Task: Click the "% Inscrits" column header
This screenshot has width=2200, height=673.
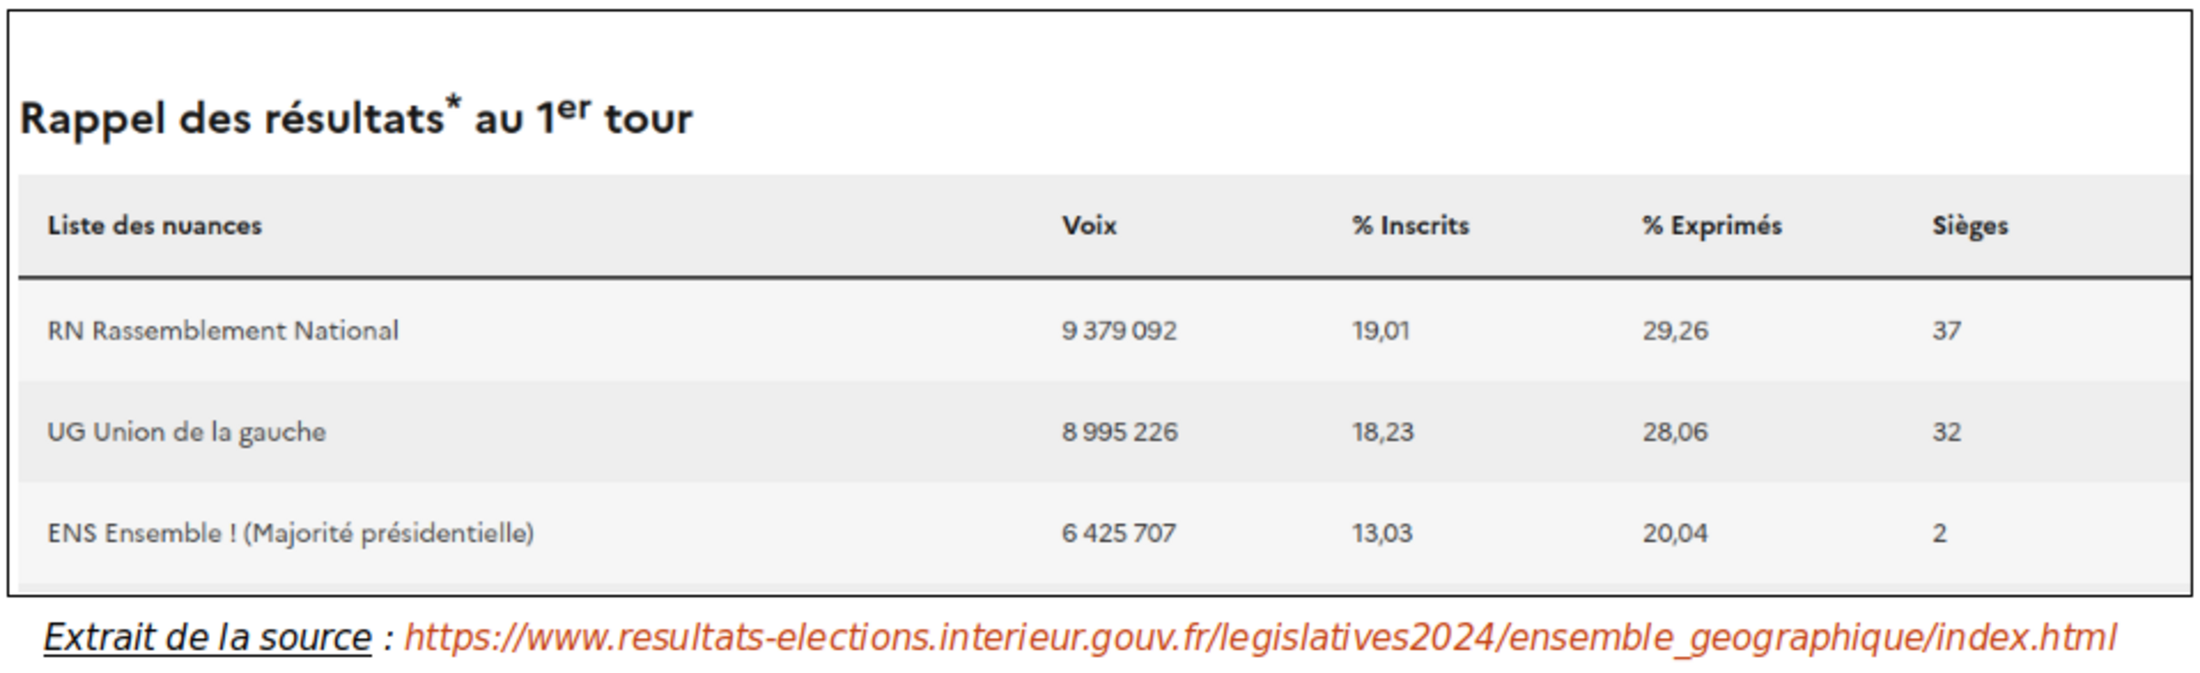Action: 1411,226
